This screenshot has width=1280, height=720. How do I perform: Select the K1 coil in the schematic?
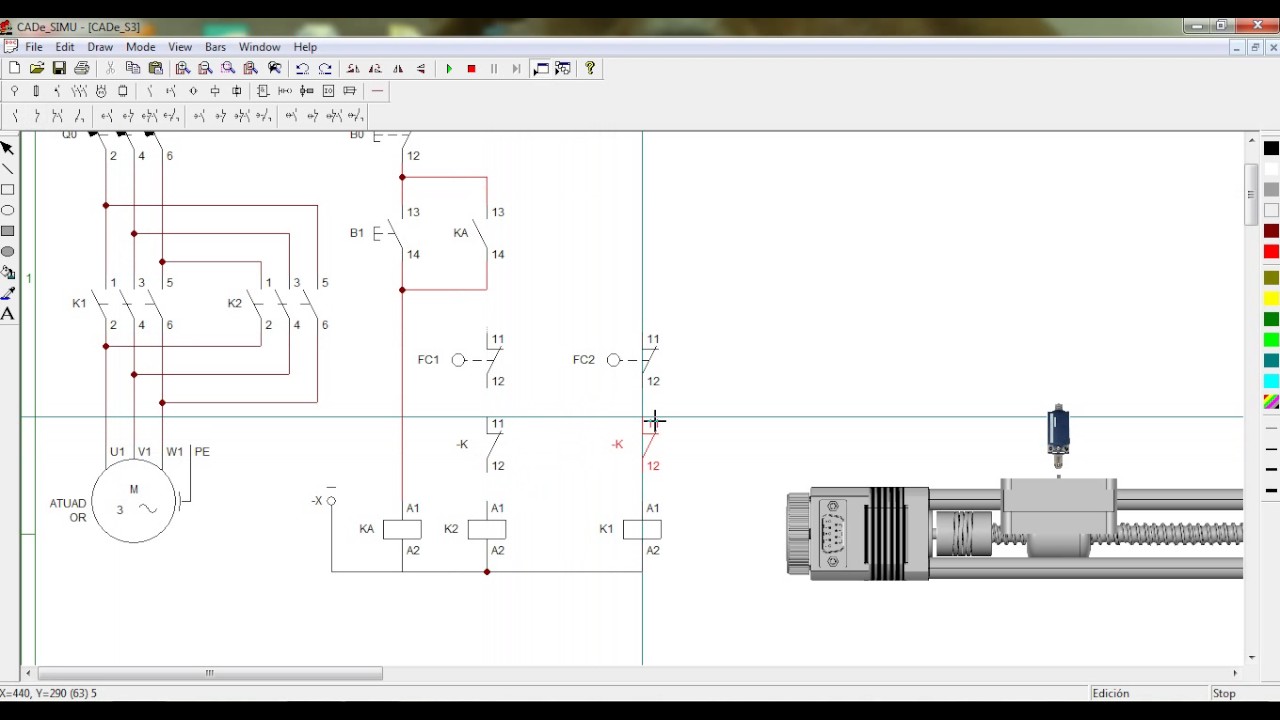(641, 529)
